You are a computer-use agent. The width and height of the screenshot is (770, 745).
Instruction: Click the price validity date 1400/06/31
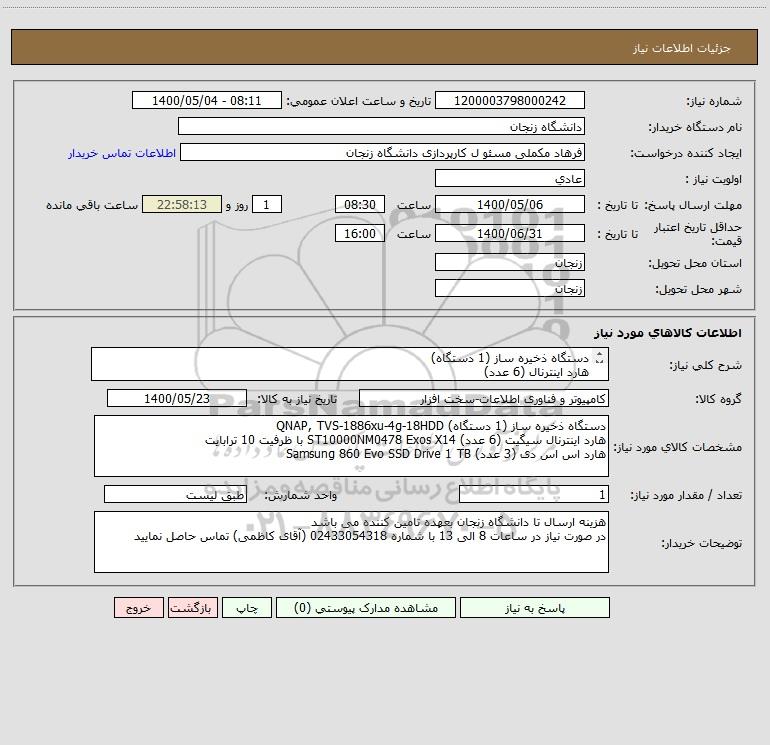510,233
